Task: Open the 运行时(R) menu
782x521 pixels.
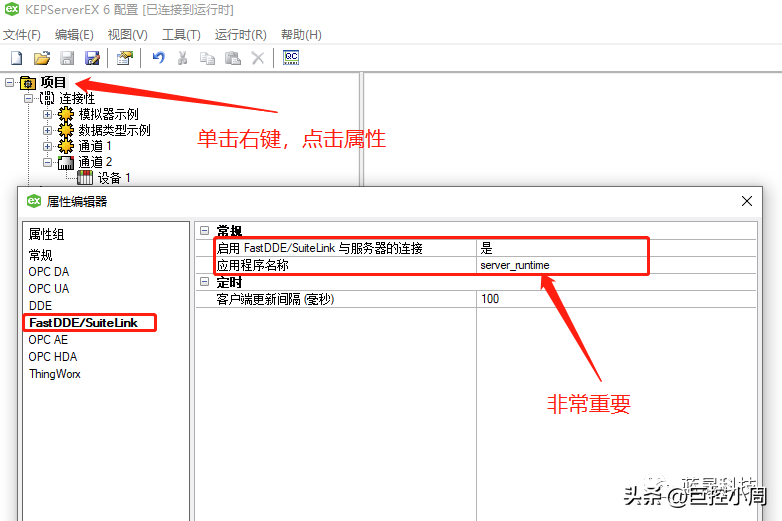Action: coord(240,35)
